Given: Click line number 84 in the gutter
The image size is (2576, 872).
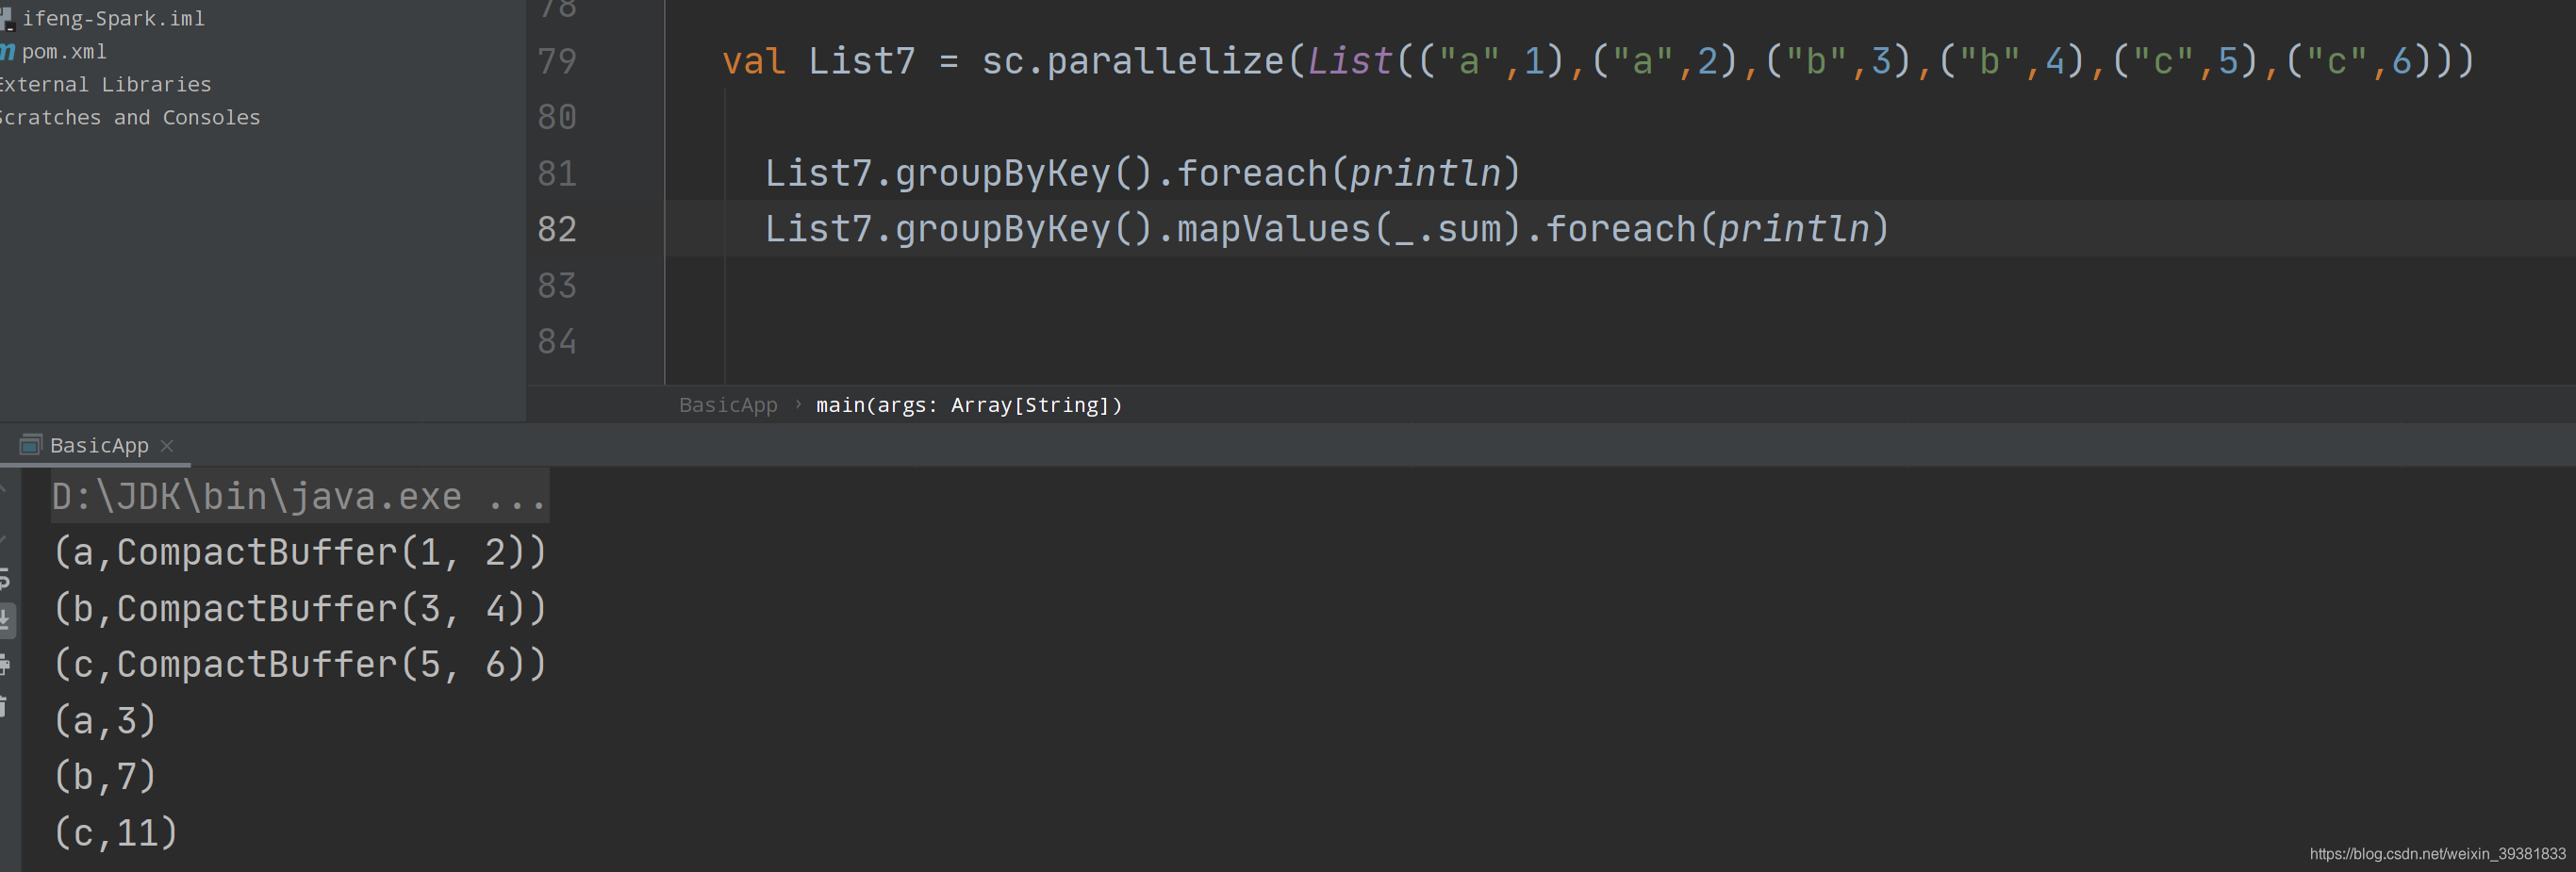Looking at the screenshot, I should point(557,341).
